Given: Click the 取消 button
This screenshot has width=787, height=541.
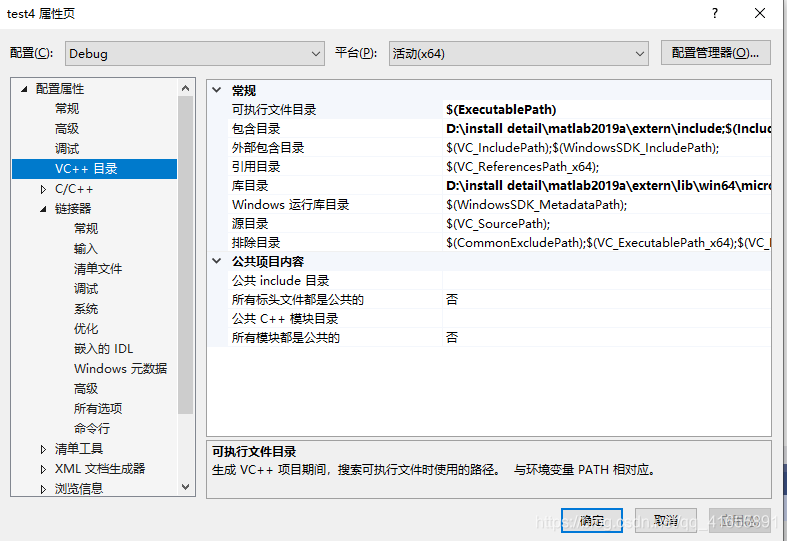Looking at the screenshot, I should pos(666,520).
